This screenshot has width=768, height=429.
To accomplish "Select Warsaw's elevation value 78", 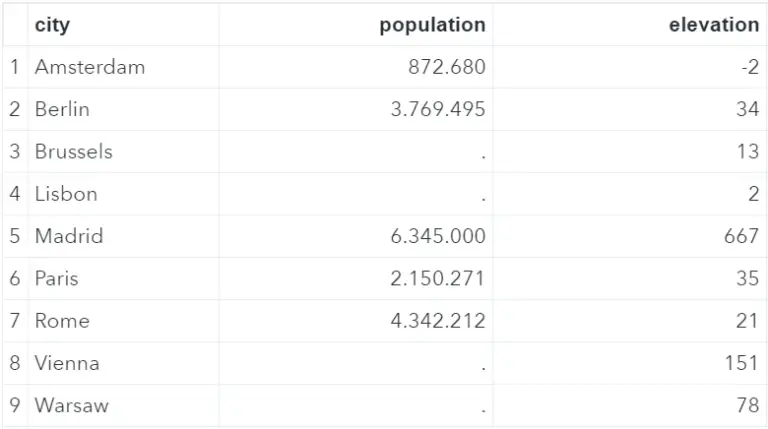I will tap(748, 406).
